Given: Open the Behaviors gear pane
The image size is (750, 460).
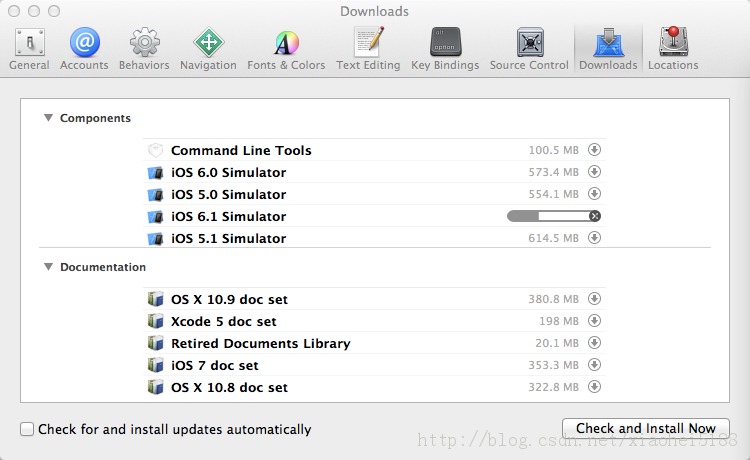Looking at the screenshot, I should (144, 49).
